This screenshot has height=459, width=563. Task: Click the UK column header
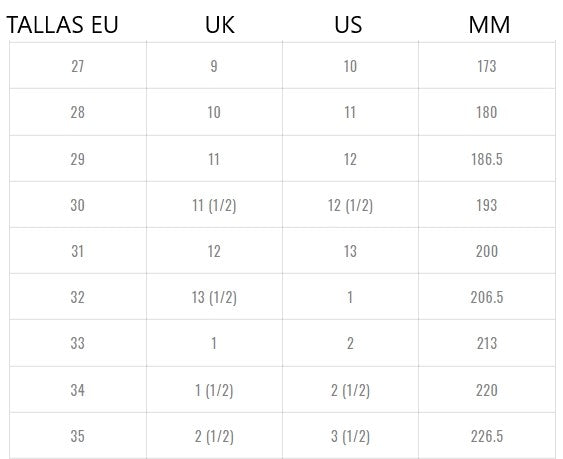[220, 25]
